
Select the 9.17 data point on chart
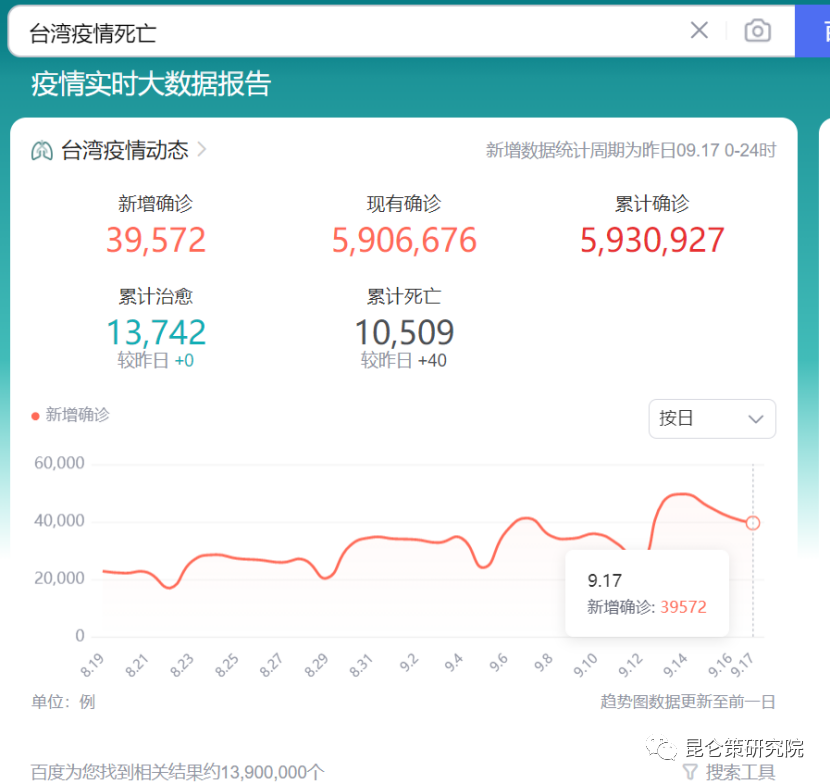[x=753, y=523]
